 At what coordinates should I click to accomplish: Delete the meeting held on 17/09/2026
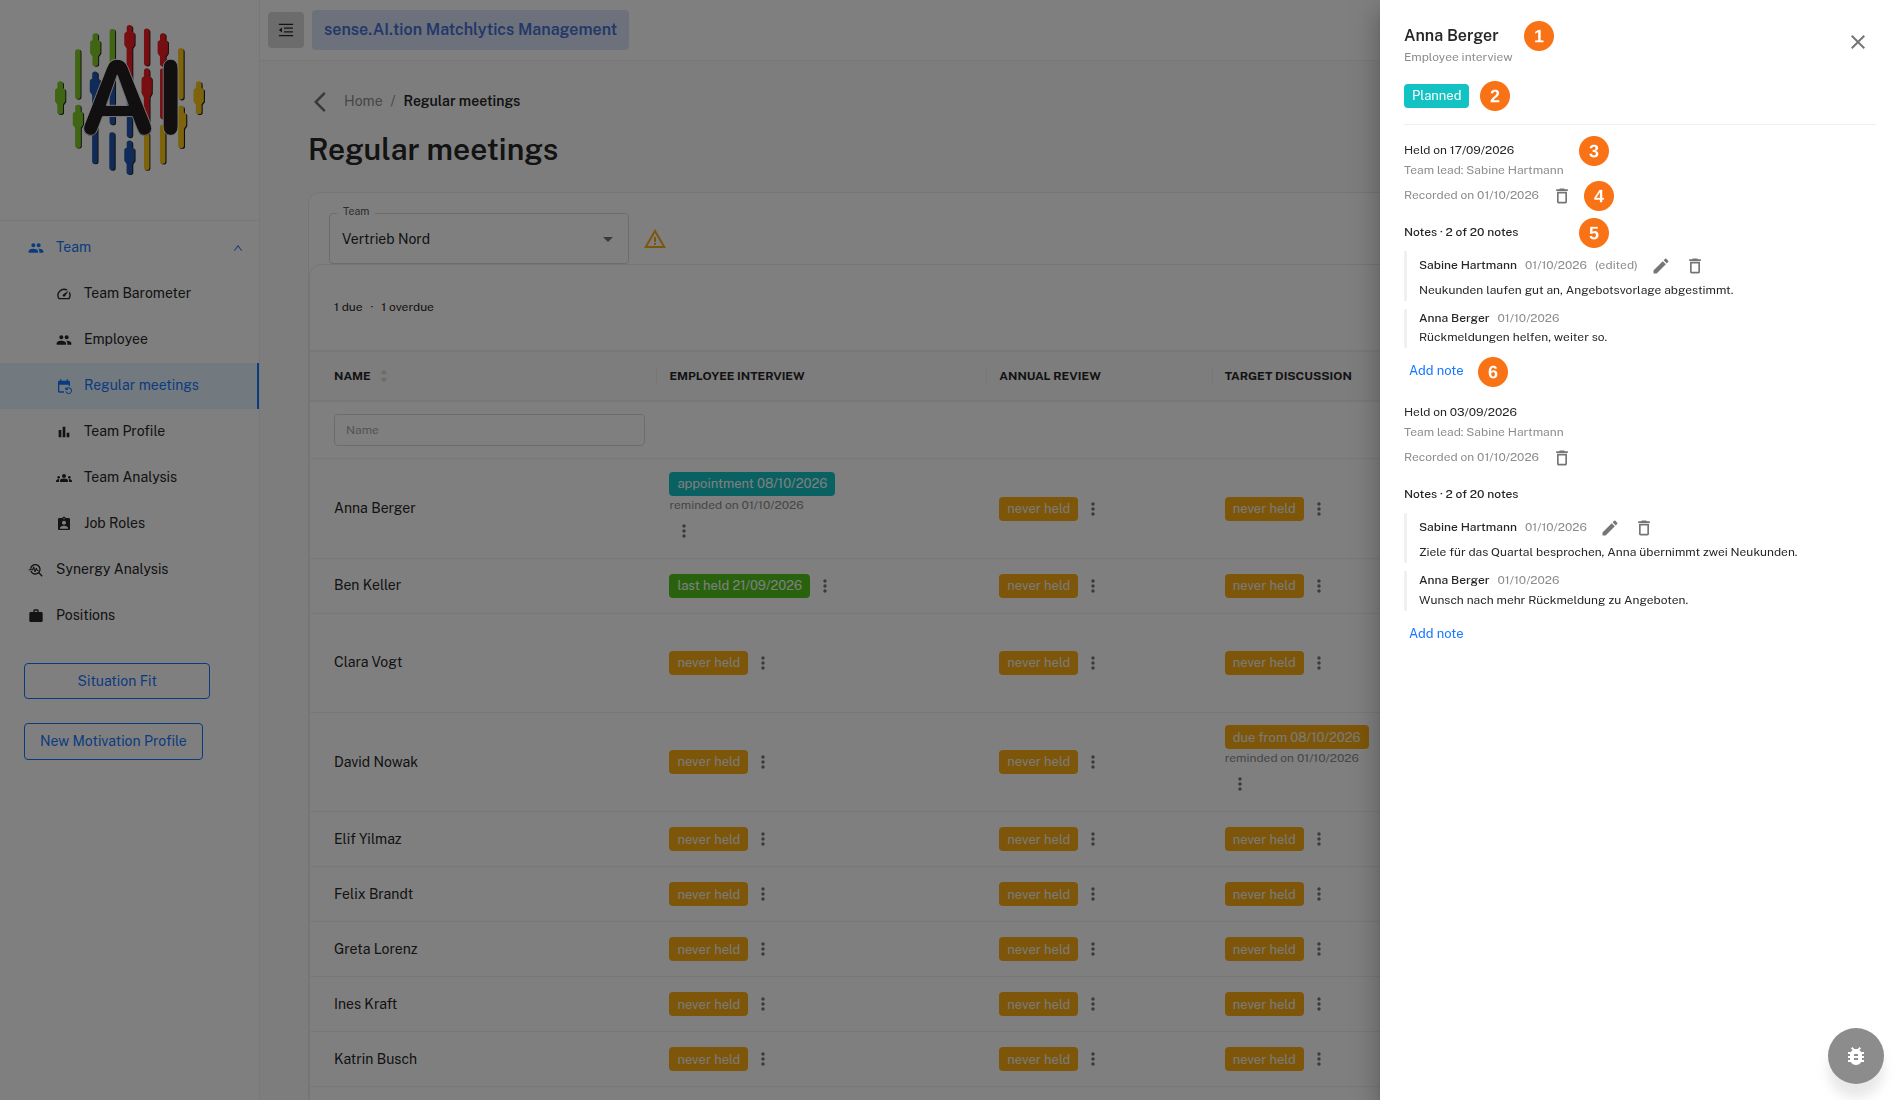point(1562,196)
